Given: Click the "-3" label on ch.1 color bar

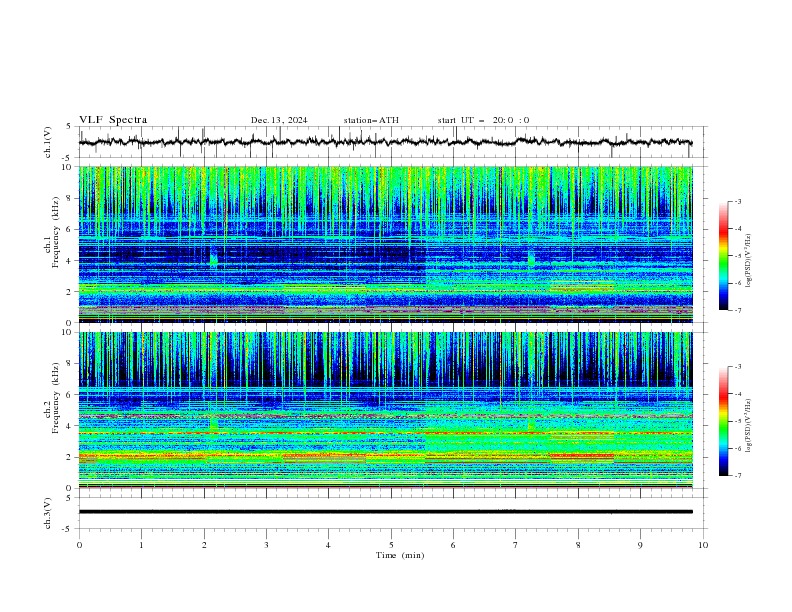Looking at the screenshot, I should [737, 201].
